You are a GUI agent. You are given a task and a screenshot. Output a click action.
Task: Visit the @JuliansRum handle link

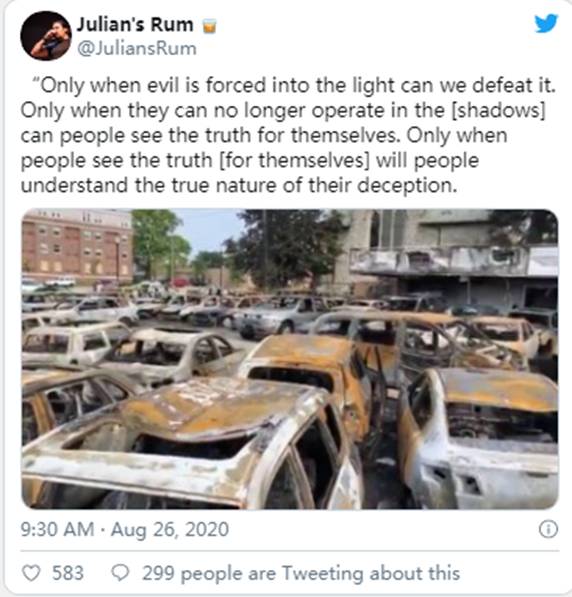pyautogui.click(x=137, y=49)
